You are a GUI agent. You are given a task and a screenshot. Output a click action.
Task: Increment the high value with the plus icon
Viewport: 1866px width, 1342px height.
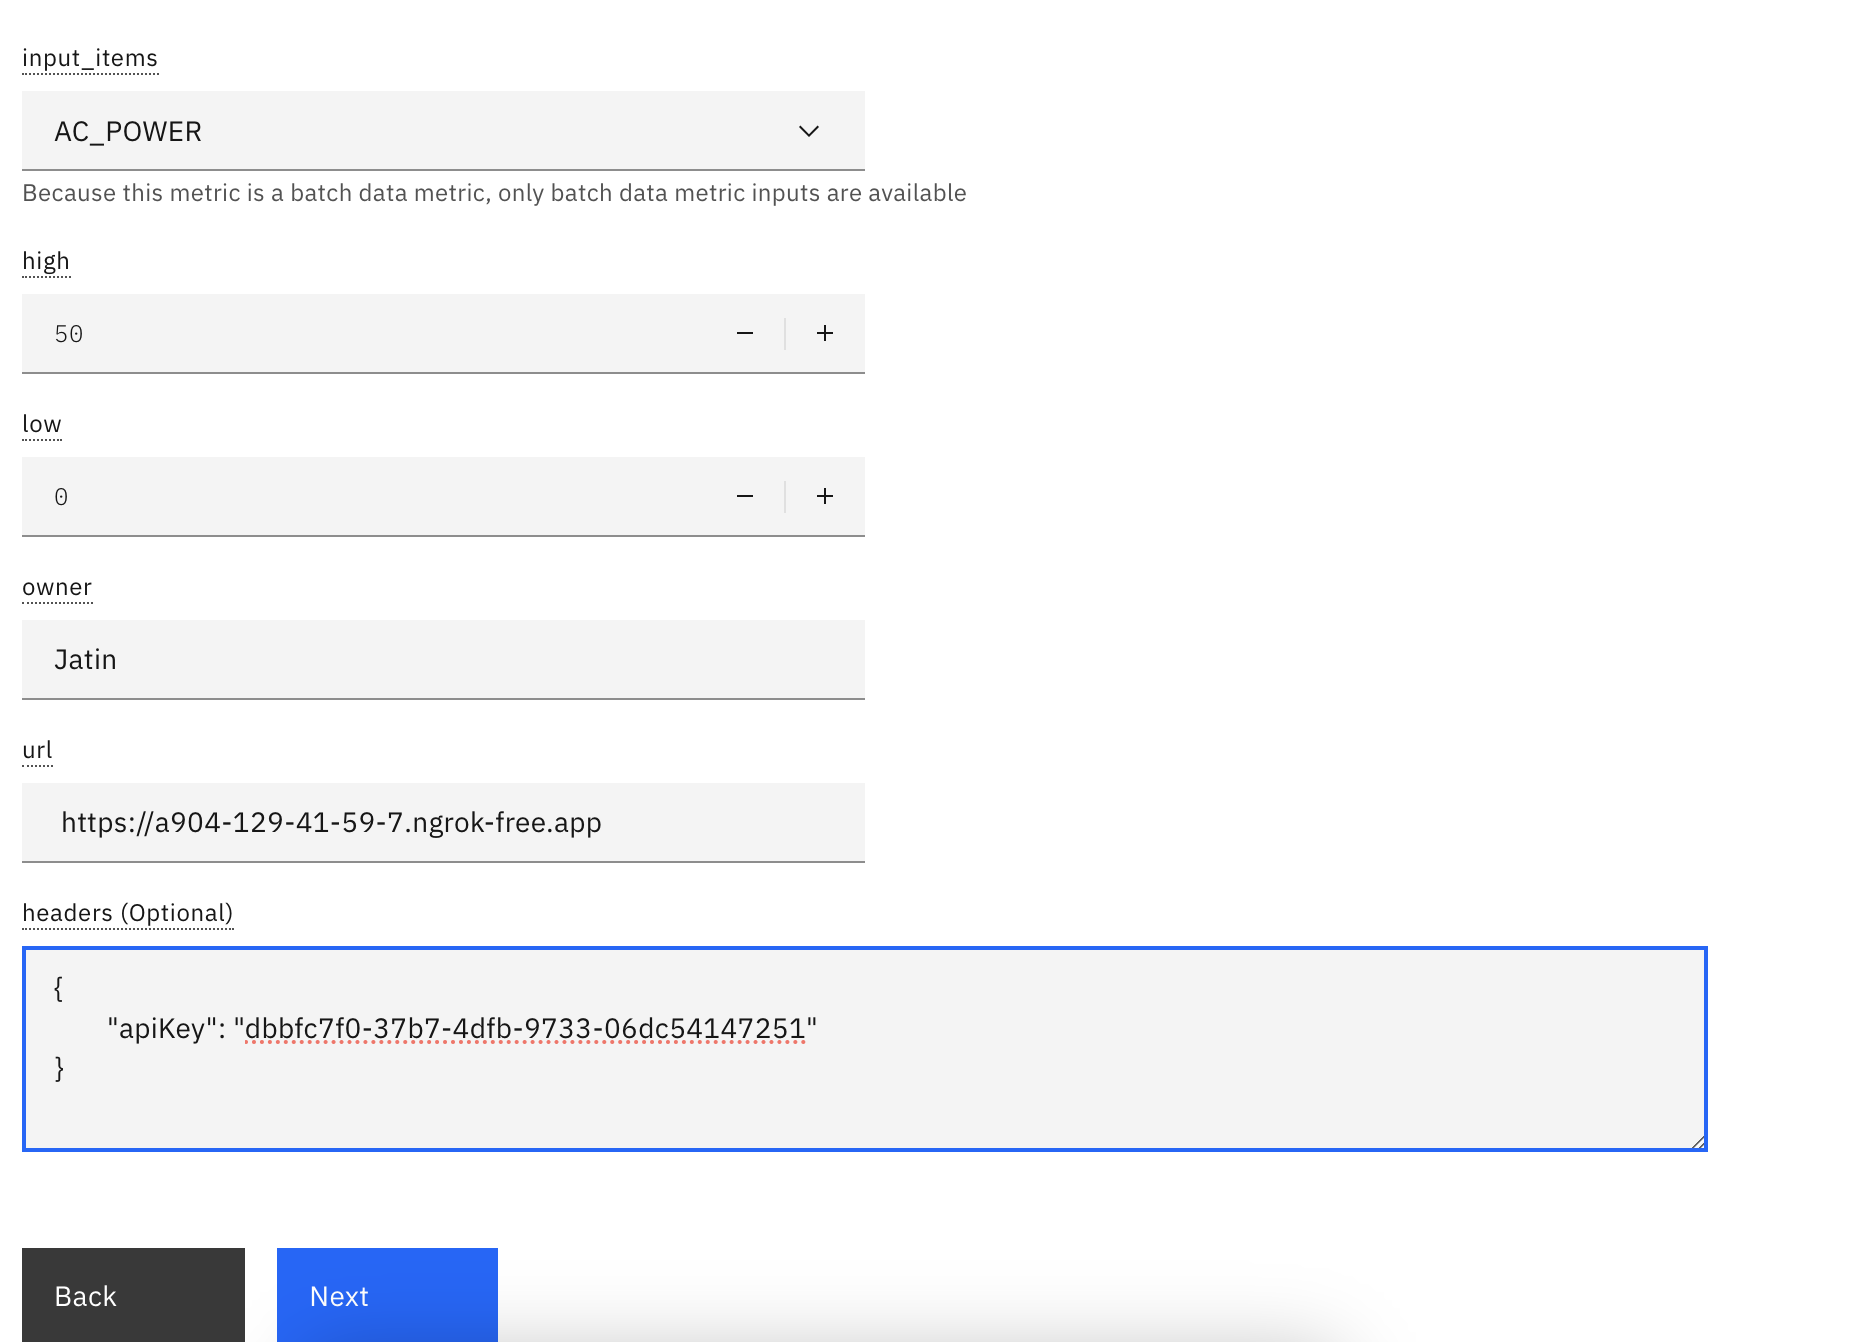(824, 333)
